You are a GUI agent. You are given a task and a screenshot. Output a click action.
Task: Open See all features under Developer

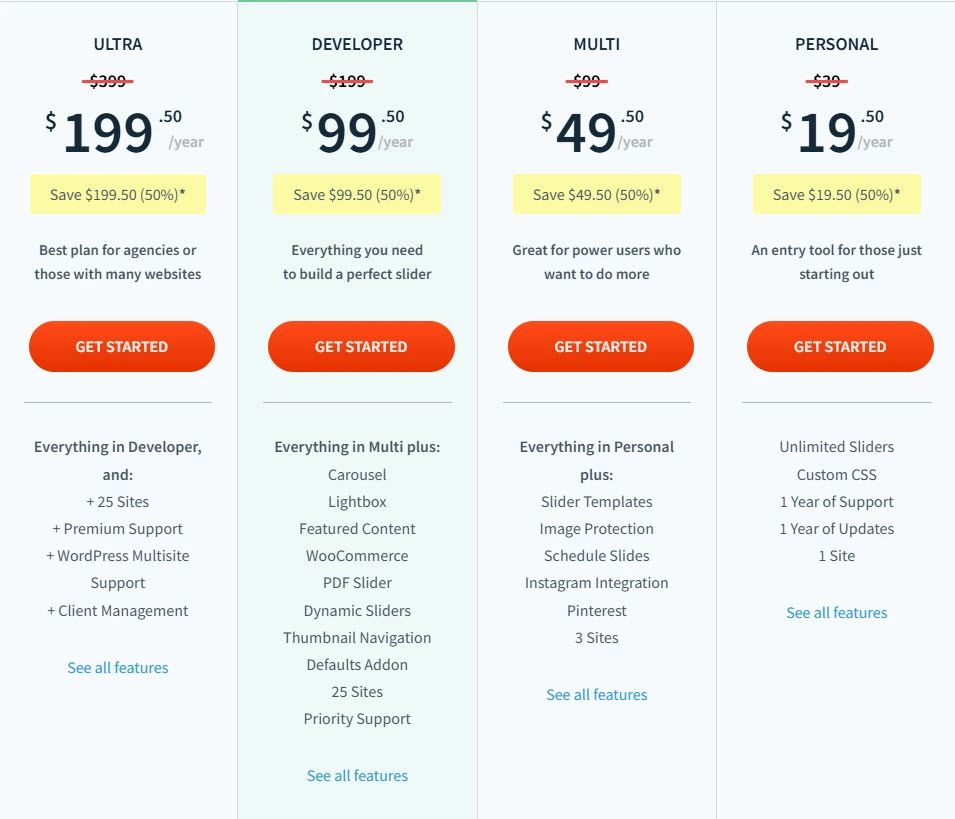(x=357, y=776)
